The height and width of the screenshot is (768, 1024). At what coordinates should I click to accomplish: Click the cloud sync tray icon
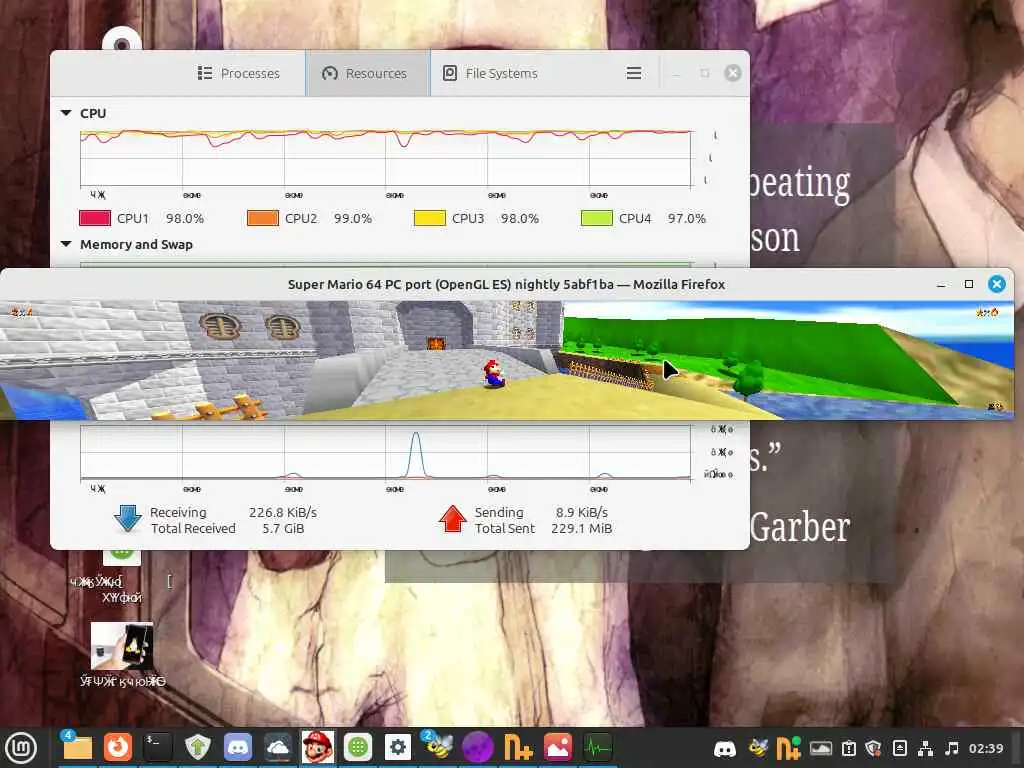(821, 748)
